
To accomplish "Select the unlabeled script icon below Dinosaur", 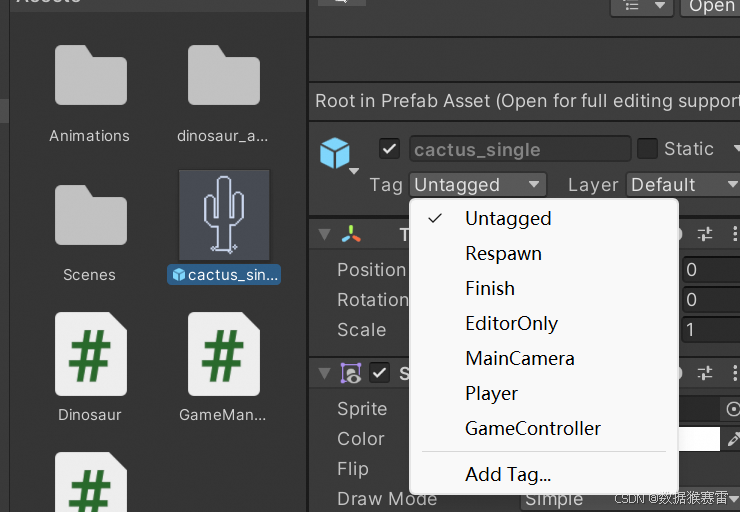I will point(91,482).
